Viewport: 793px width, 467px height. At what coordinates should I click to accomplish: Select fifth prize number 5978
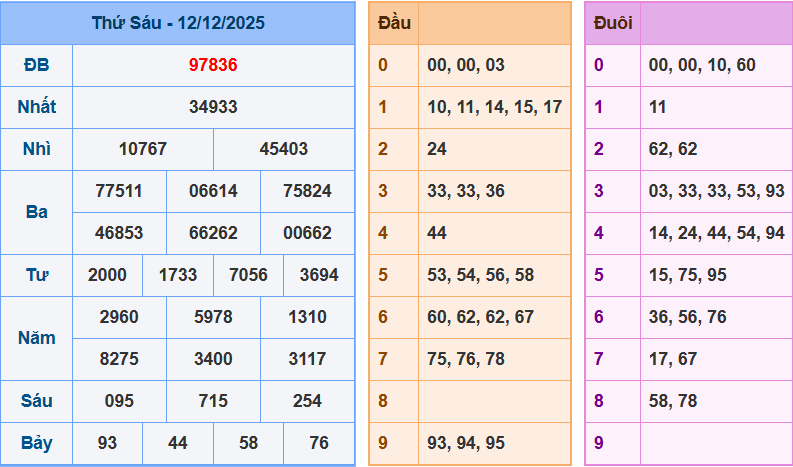pyautogui.click(x=213, y=317)
